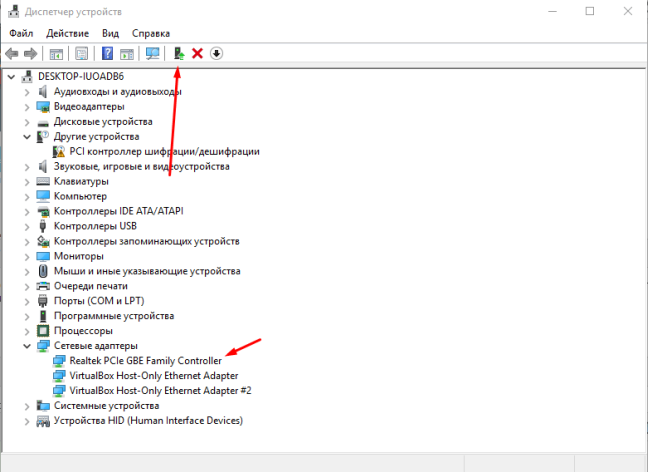Viewport: 648px width, 472px height.
Task: Toggle the console tree toolbar icon
Action: tap(56, 54)
